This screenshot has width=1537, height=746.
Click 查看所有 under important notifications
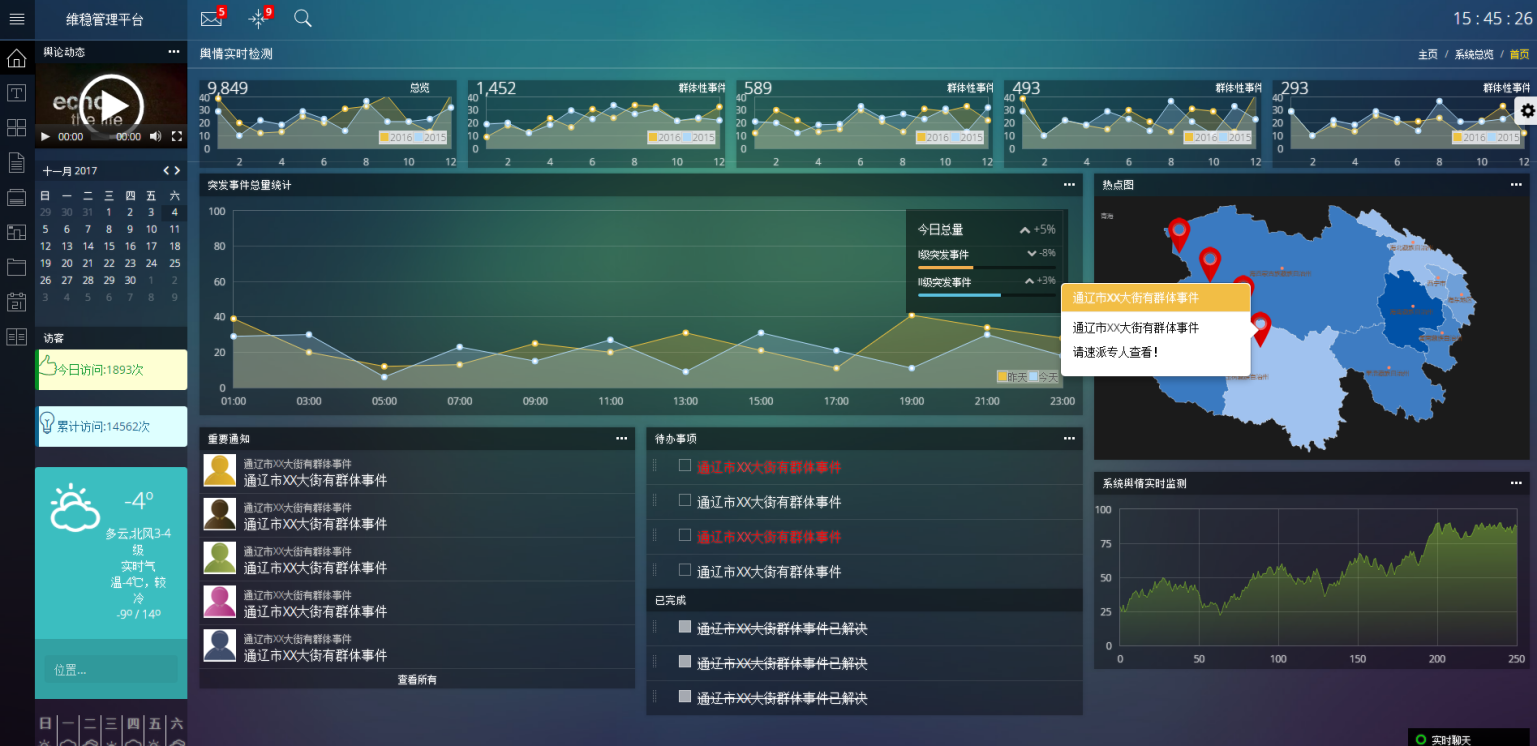click(x=417, y=680)
